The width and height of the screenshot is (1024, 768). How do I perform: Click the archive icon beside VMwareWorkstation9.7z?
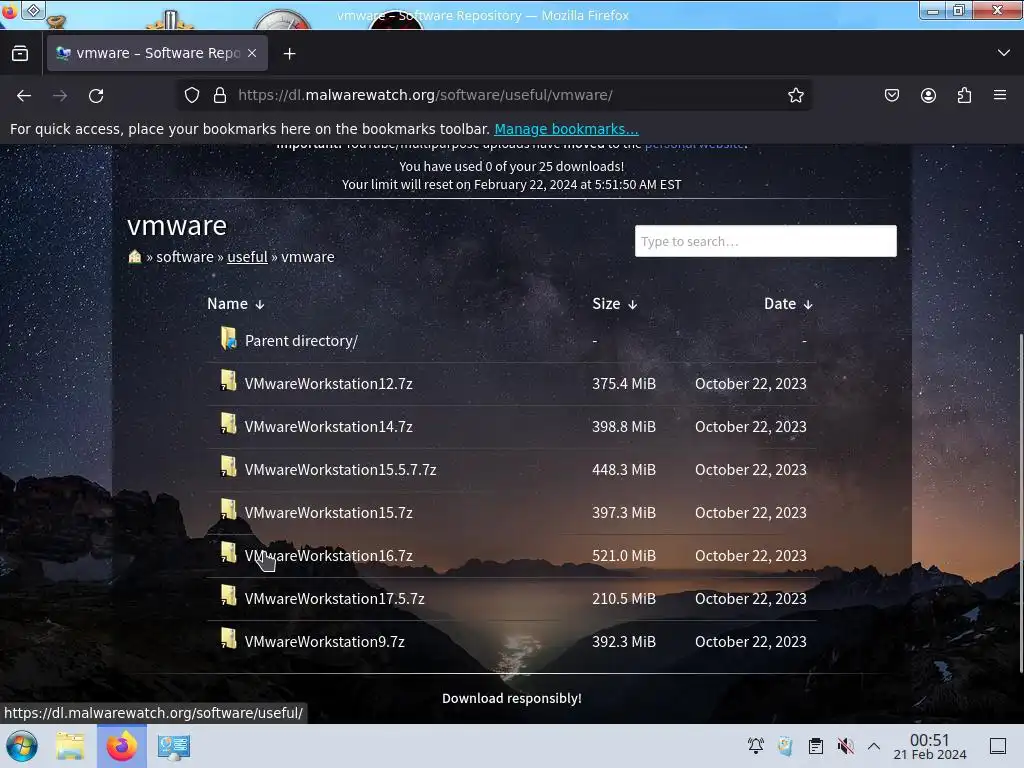229,639
